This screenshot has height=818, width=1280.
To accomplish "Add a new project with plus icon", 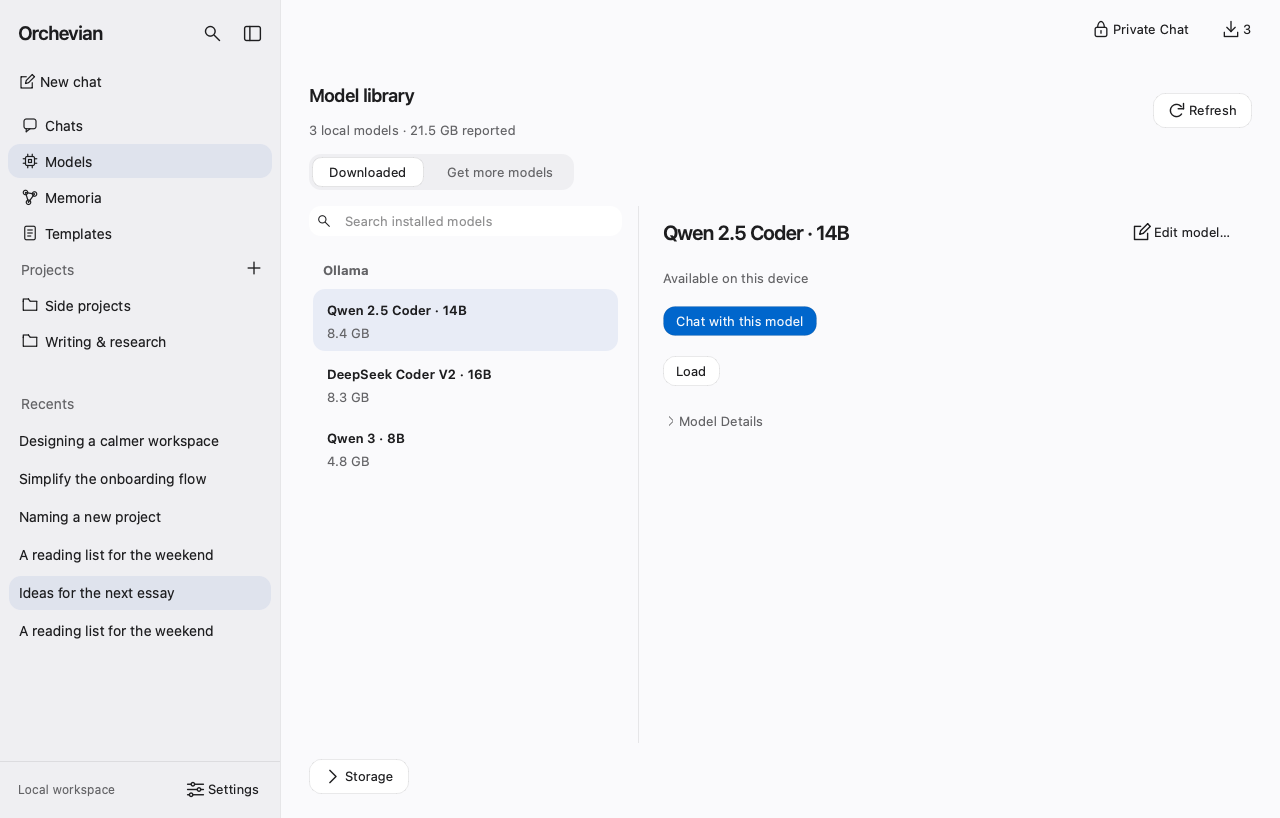I will 254,268.
